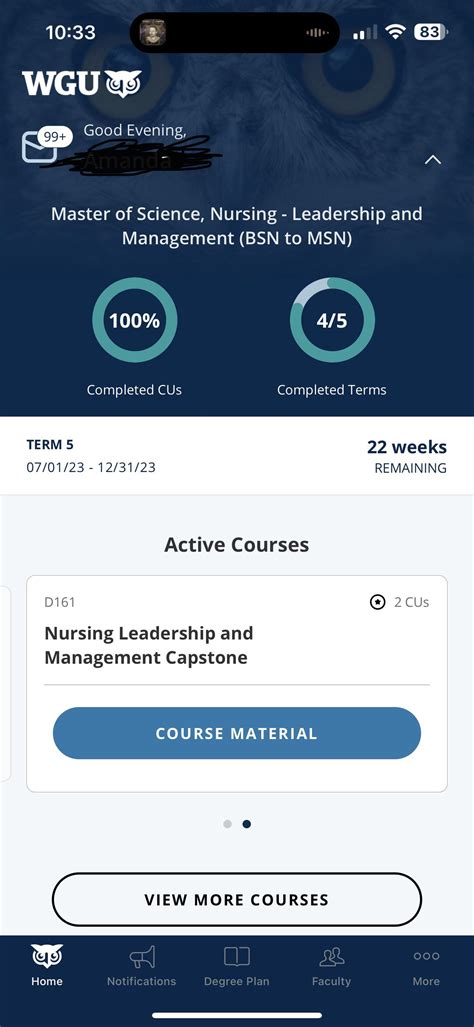Tap Nursing Leadership and Management Capstone title
Screen dimensions: 474x1027
point(149,645)
